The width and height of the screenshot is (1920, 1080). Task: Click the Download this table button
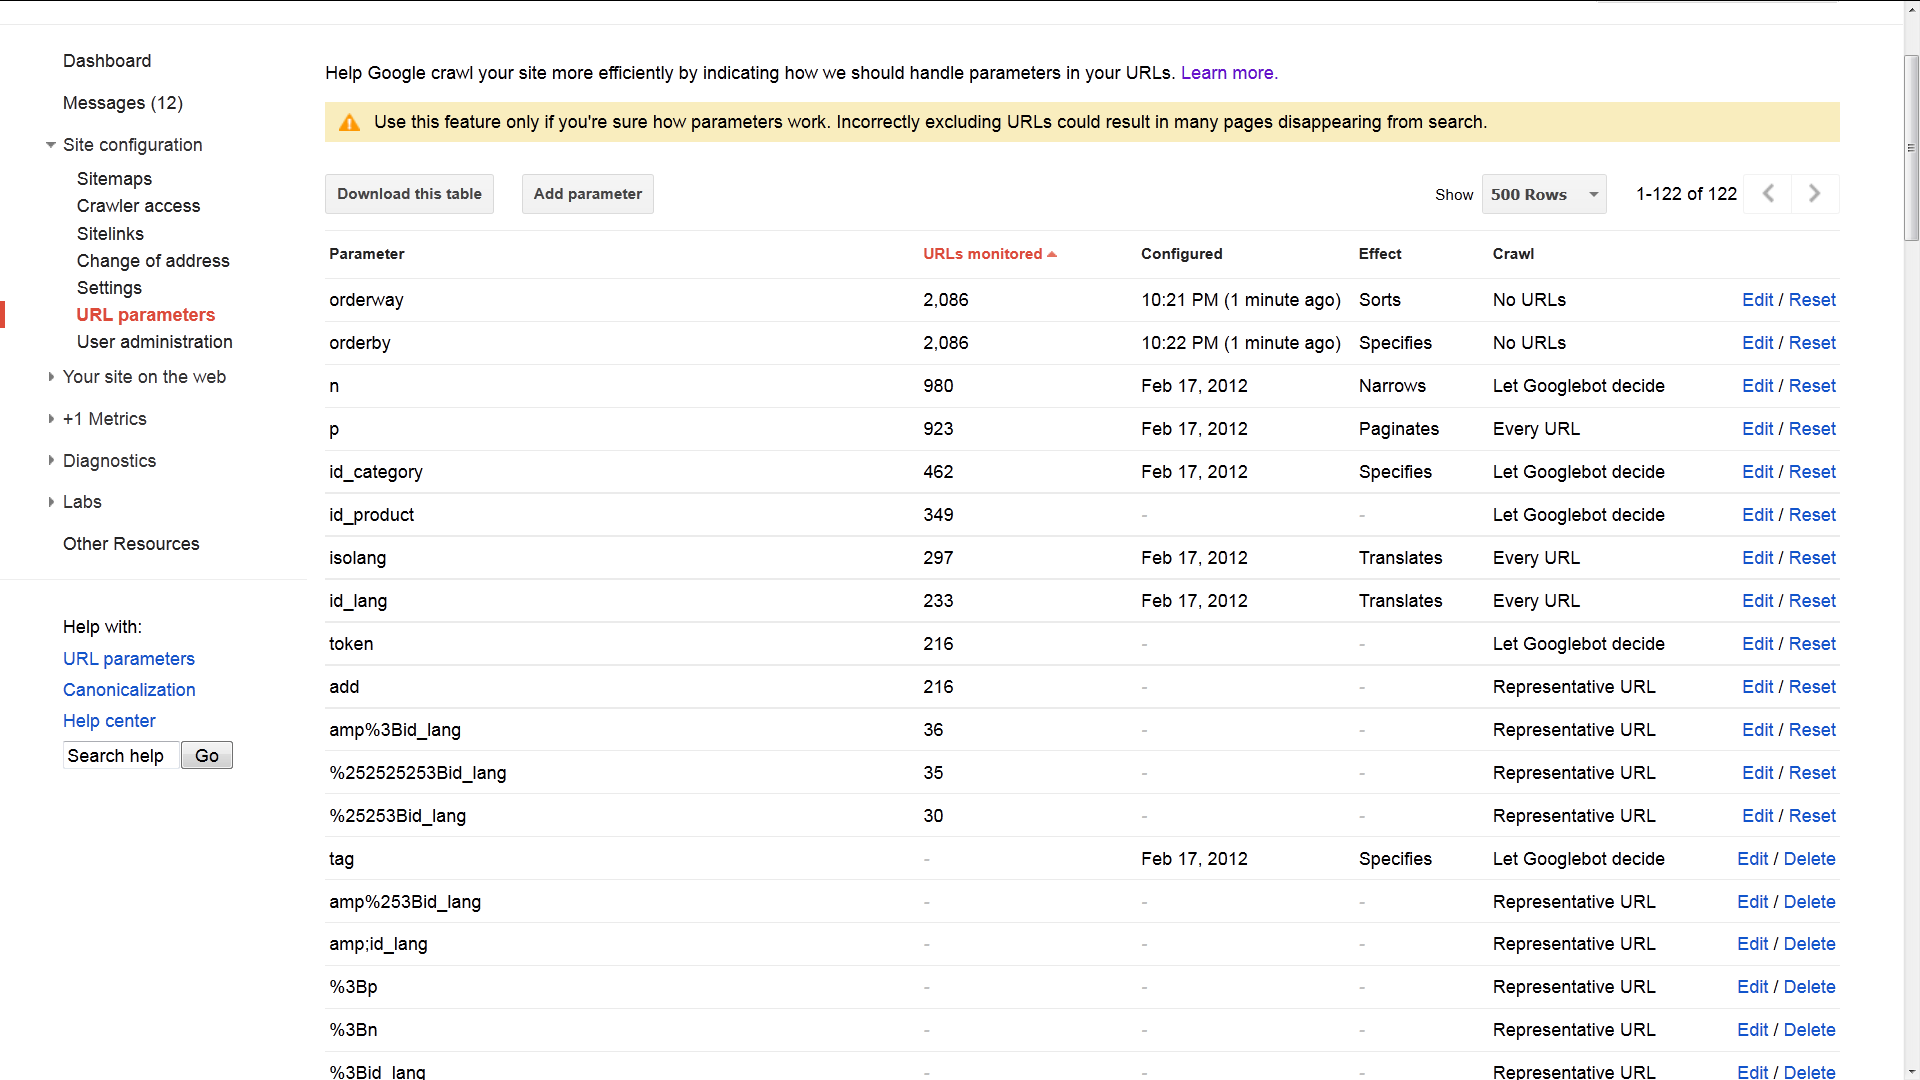[409, 194]
